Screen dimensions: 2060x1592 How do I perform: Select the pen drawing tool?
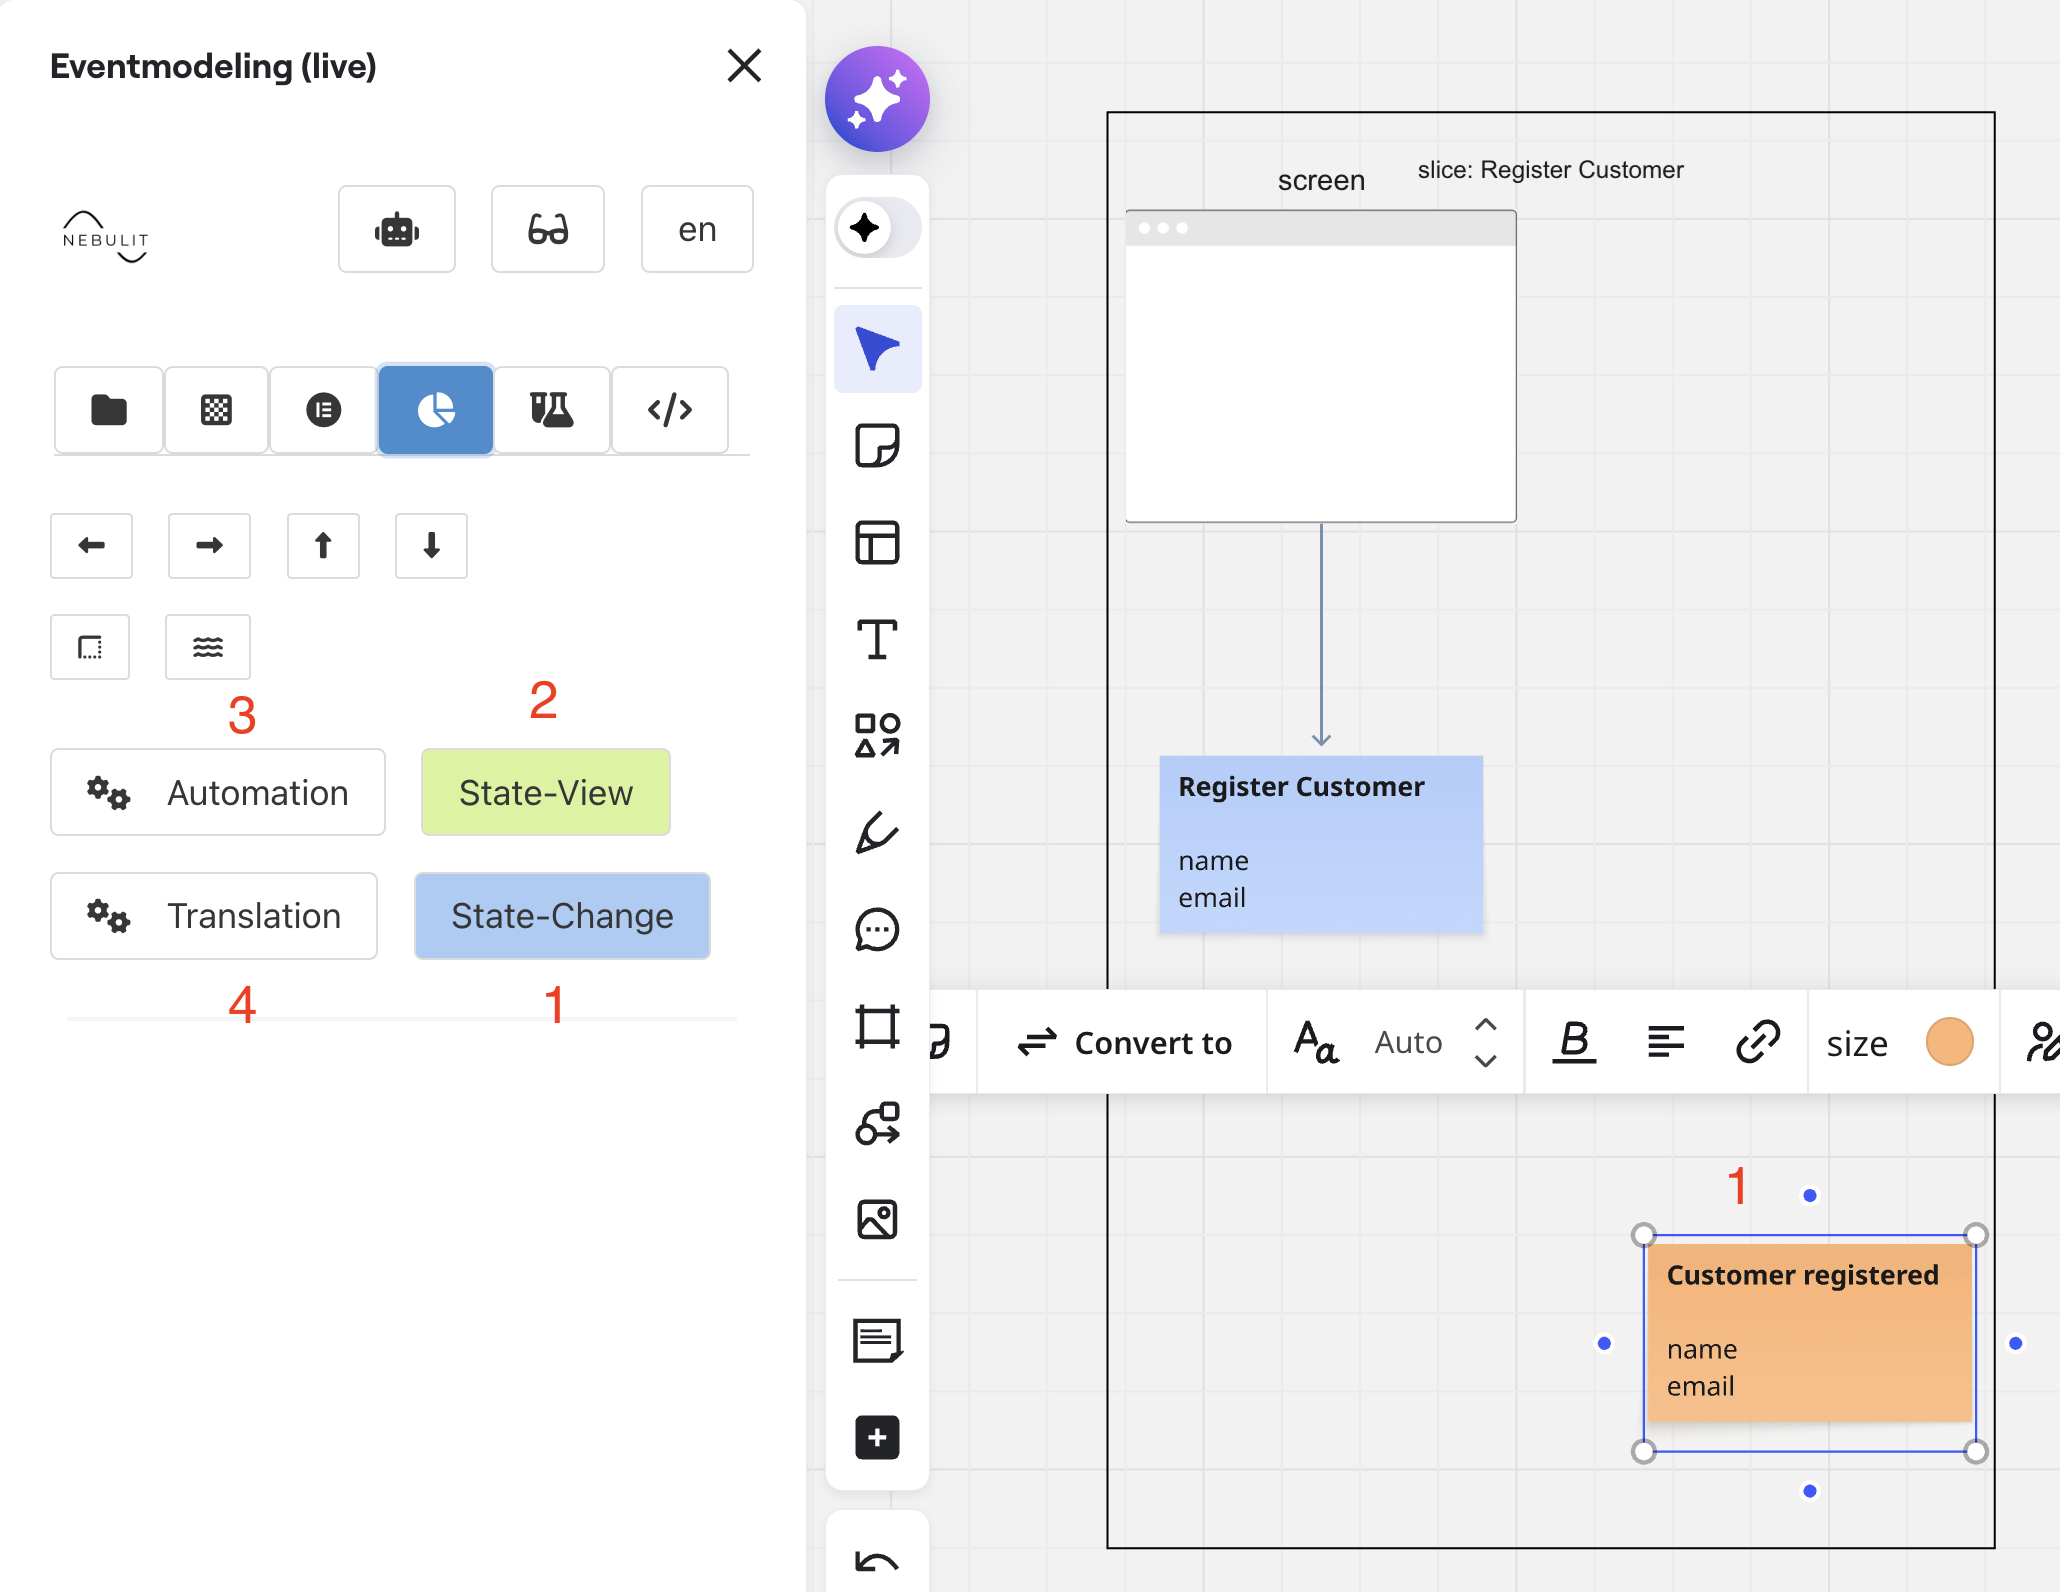(877, 832)
